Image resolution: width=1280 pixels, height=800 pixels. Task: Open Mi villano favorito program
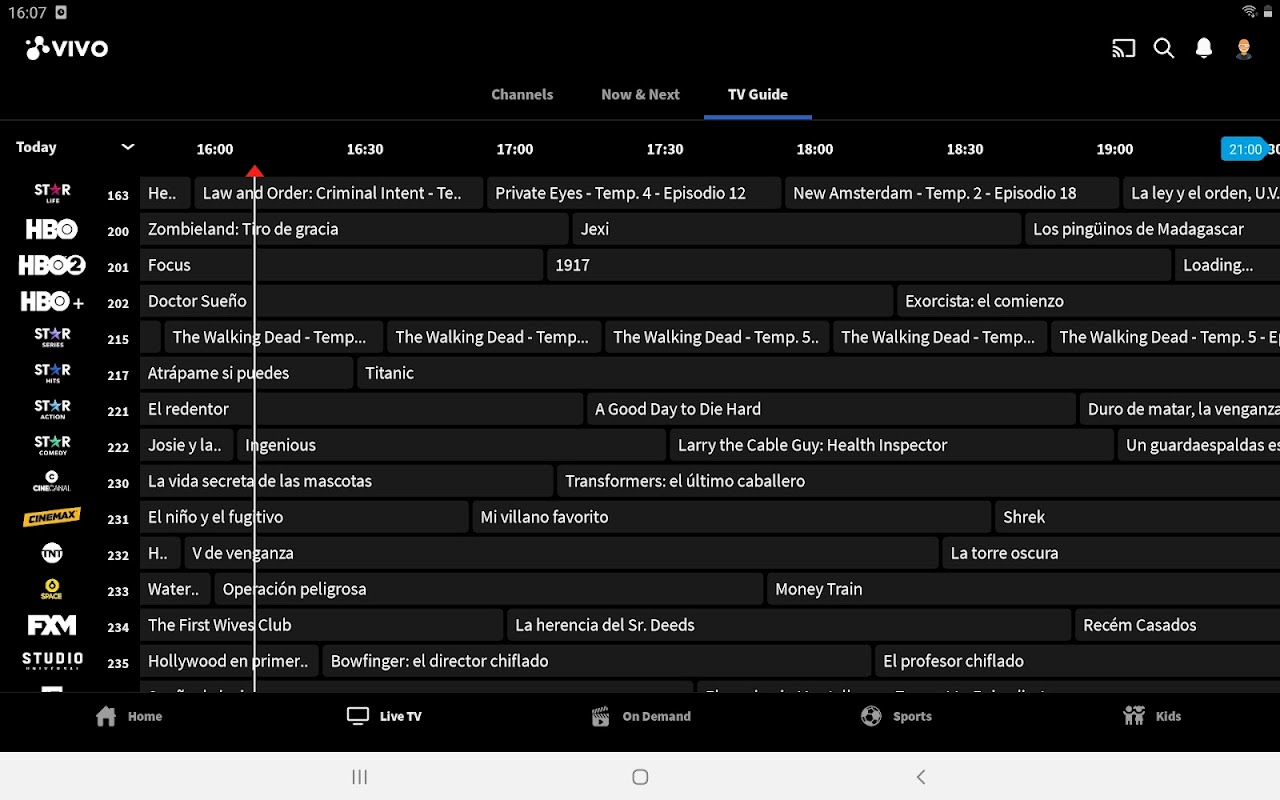(x=732, y=517)
